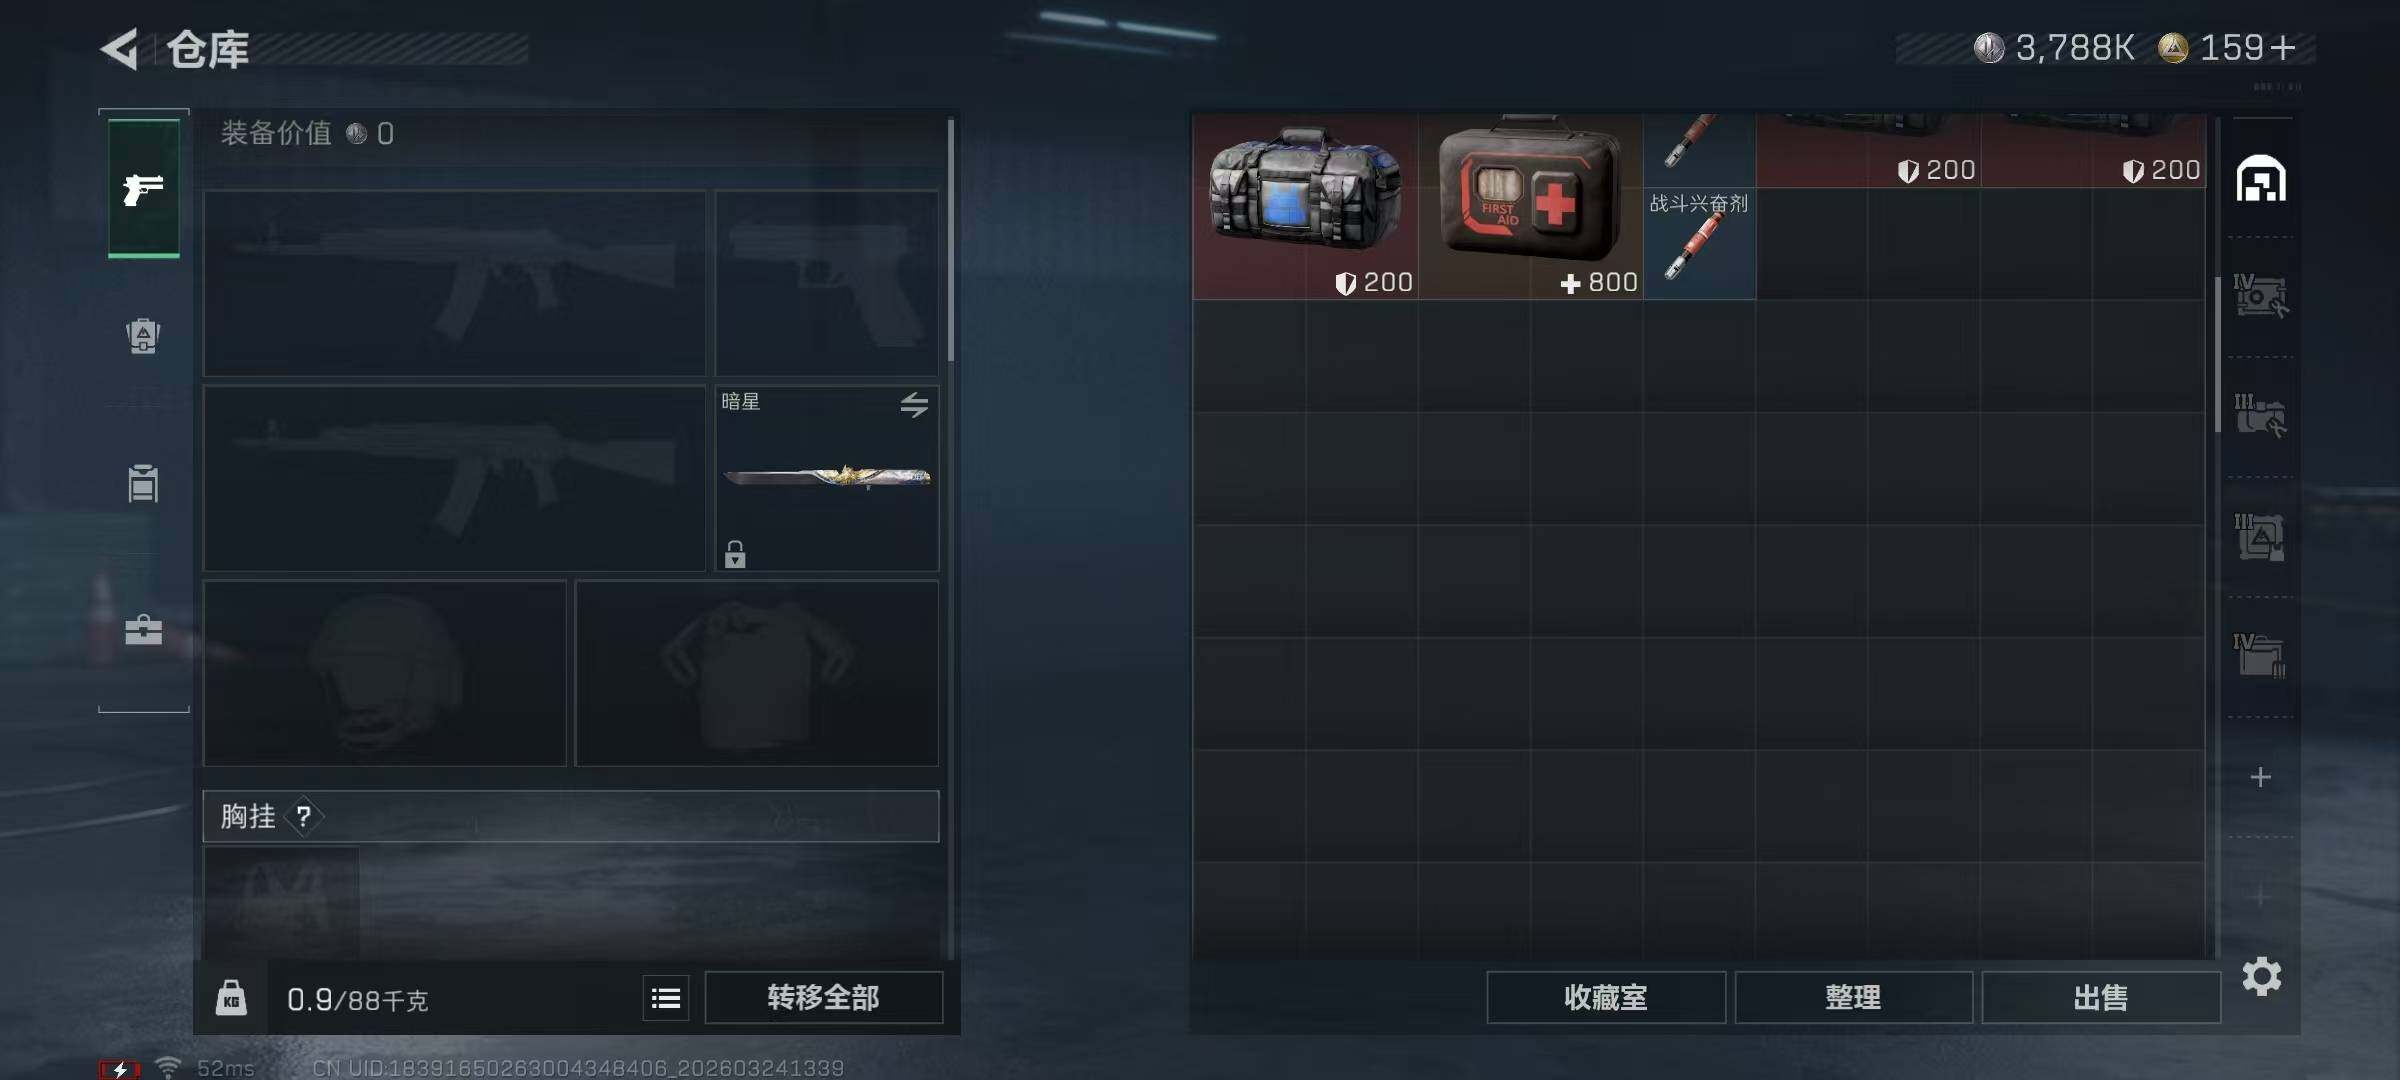This screenshot has width=2400, height=1080.
Task: Toggle the list view icon beside 转移全部
Action: point(666,998)
